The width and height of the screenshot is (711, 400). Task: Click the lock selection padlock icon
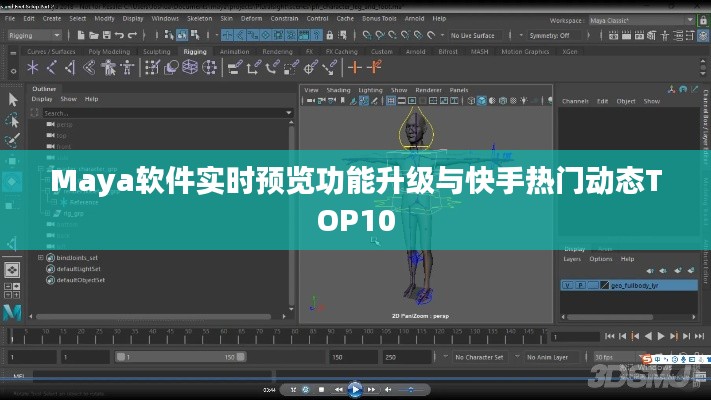coord(330,35)
